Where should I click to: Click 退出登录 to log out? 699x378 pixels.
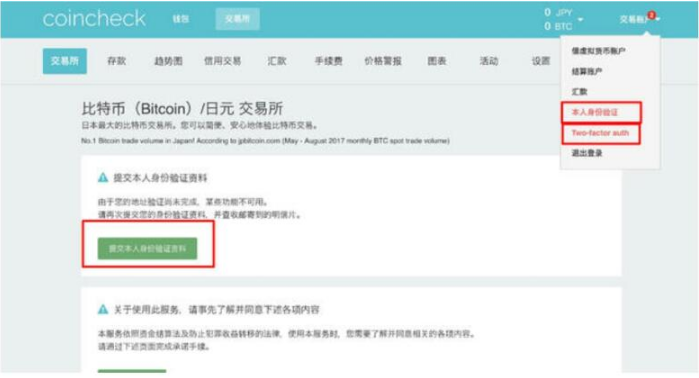click(587, 153)
